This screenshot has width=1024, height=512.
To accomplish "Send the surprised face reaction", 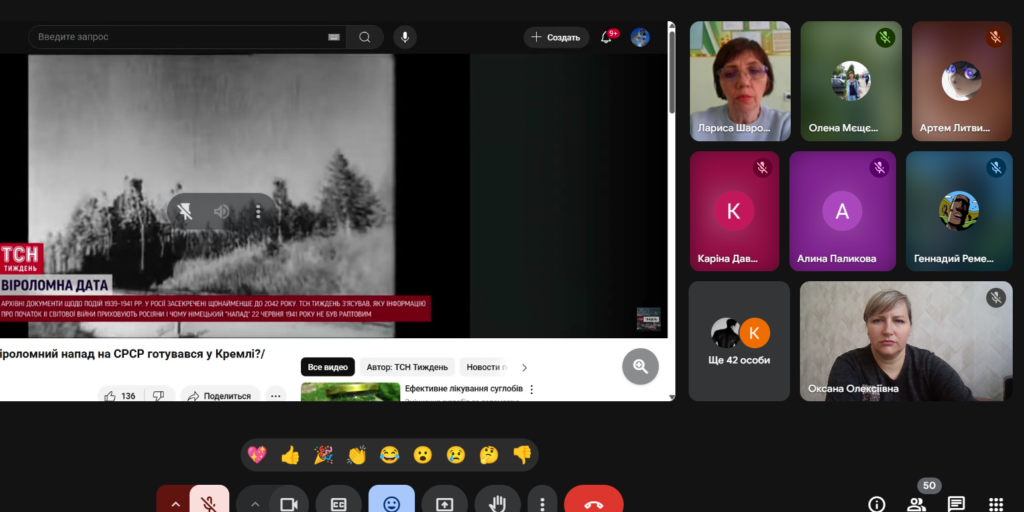I will 423,455.
